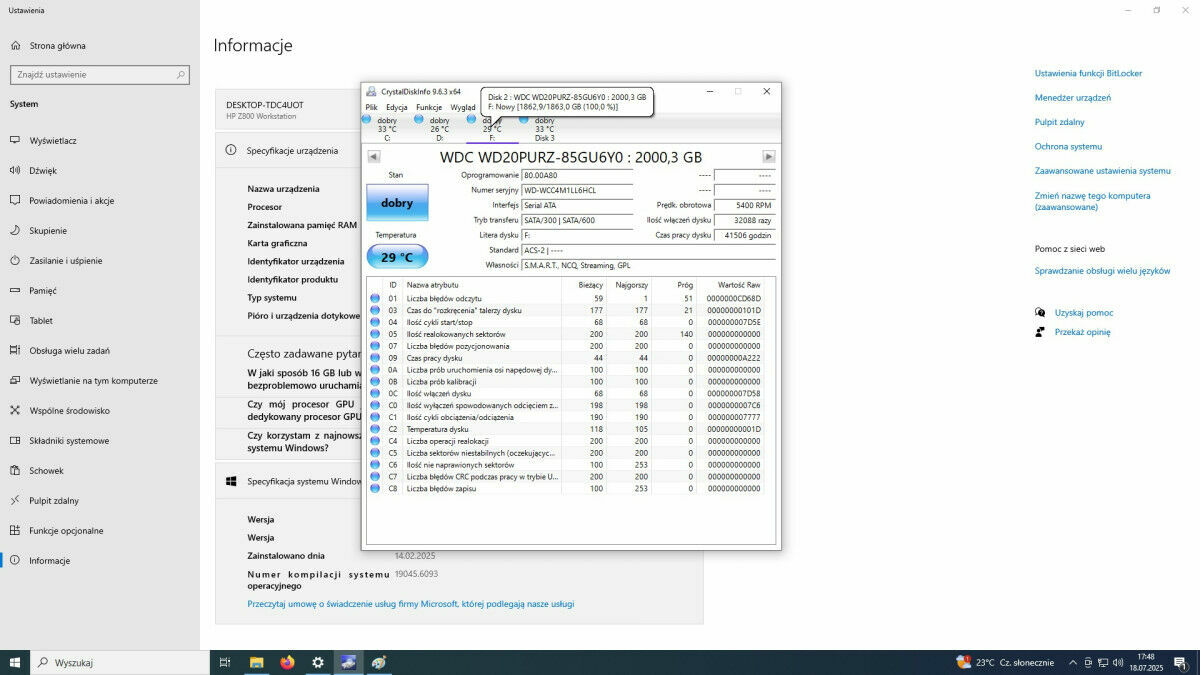Click the 'Znajdź ustawienie' search field
This screenshot has width=1200, height=675.
click(x=98, y=75)
